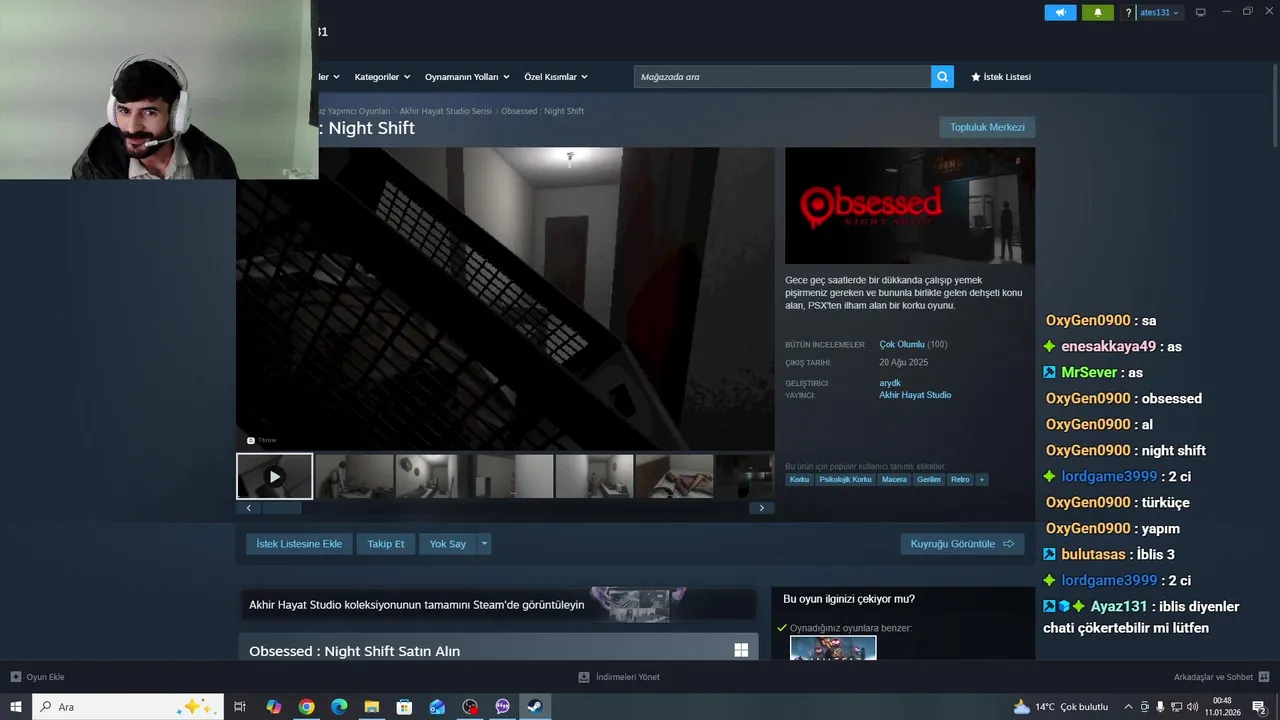Click Kuyruğu Görüntüle queue button

[x=962, y=544]
